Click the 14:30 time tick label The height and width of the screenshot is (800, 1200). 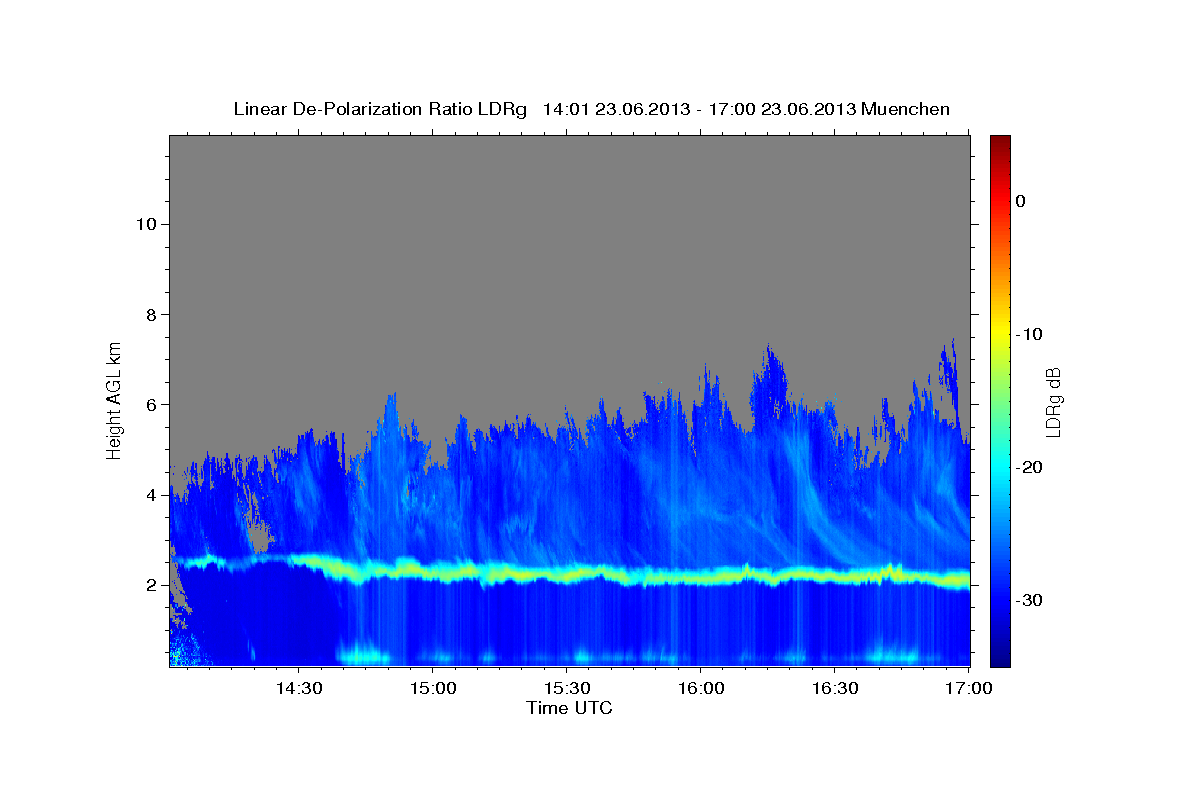pos(298,689)
